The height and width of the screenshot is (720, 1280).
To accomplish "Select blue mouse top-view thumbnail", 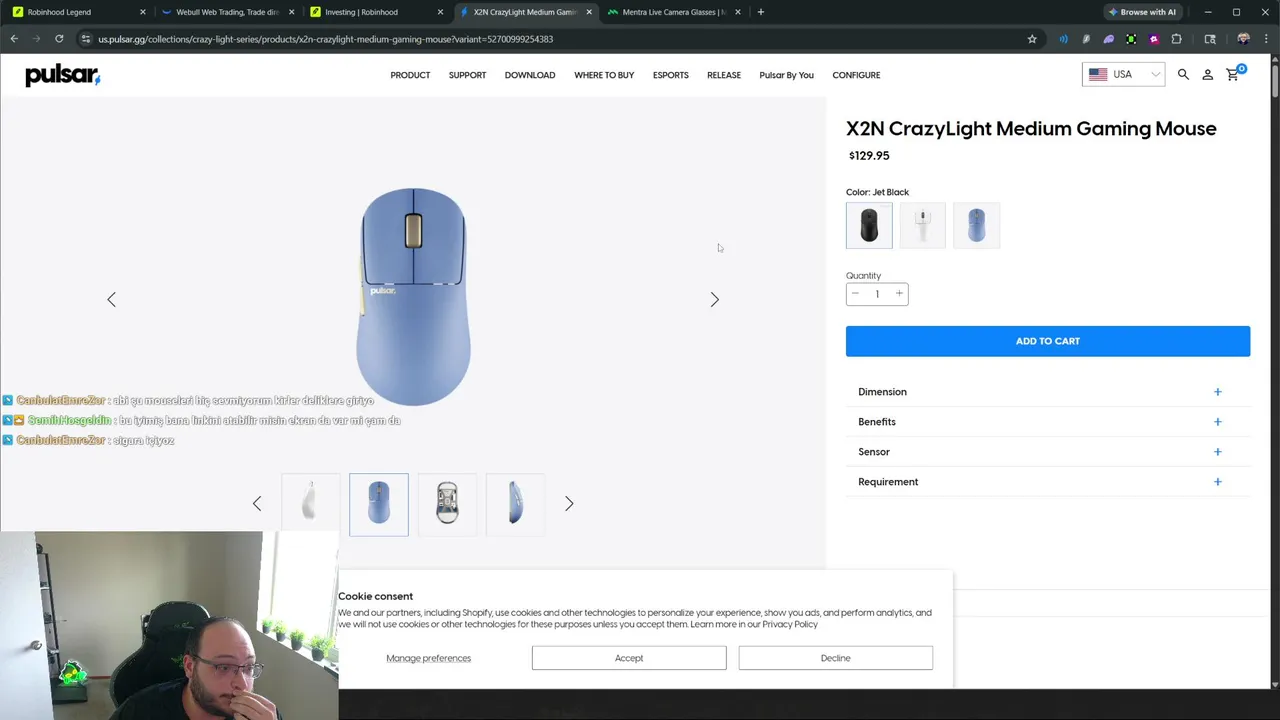I will pyautogui.click(x=379, y=503).
